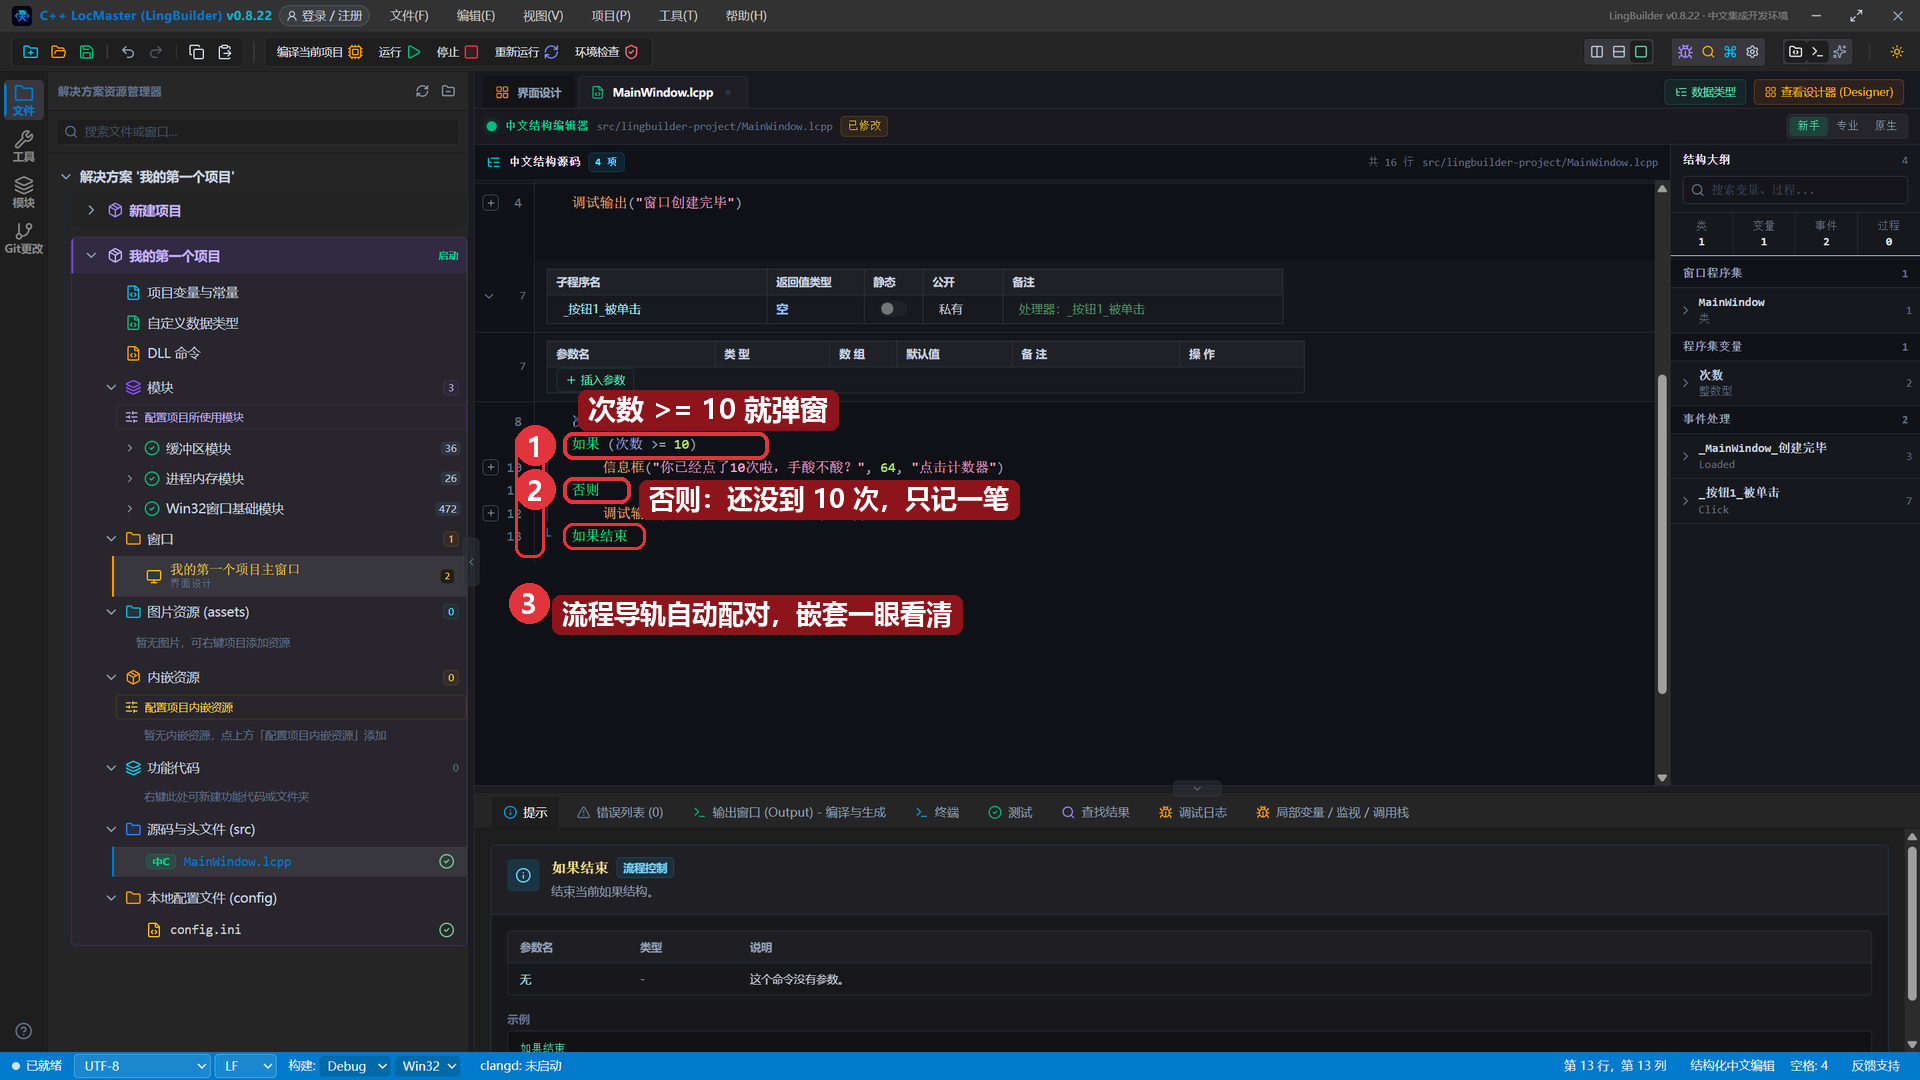Toggle the 静态 switch for _按钮1_被单击
The width and height of the screenshot is (1920, 1080).
(x=893, y=309)
